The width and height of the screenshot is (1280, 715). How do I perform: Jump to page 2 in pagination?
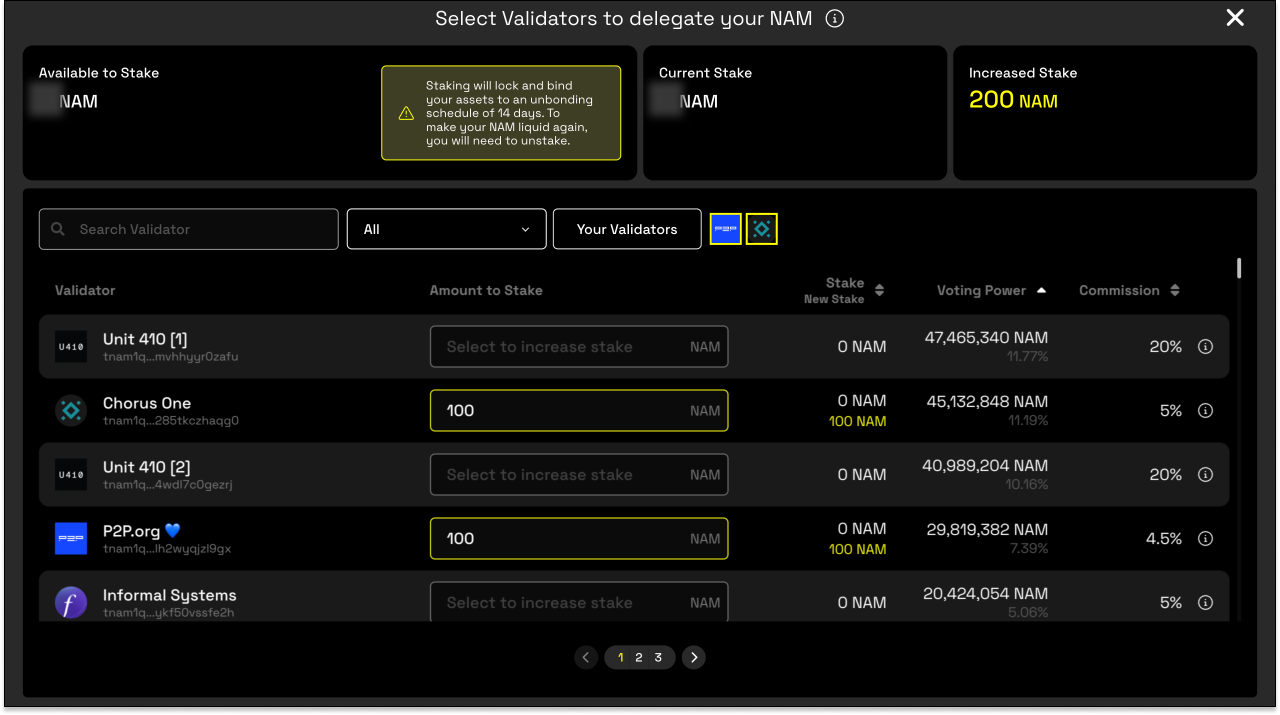coord(639,657)
